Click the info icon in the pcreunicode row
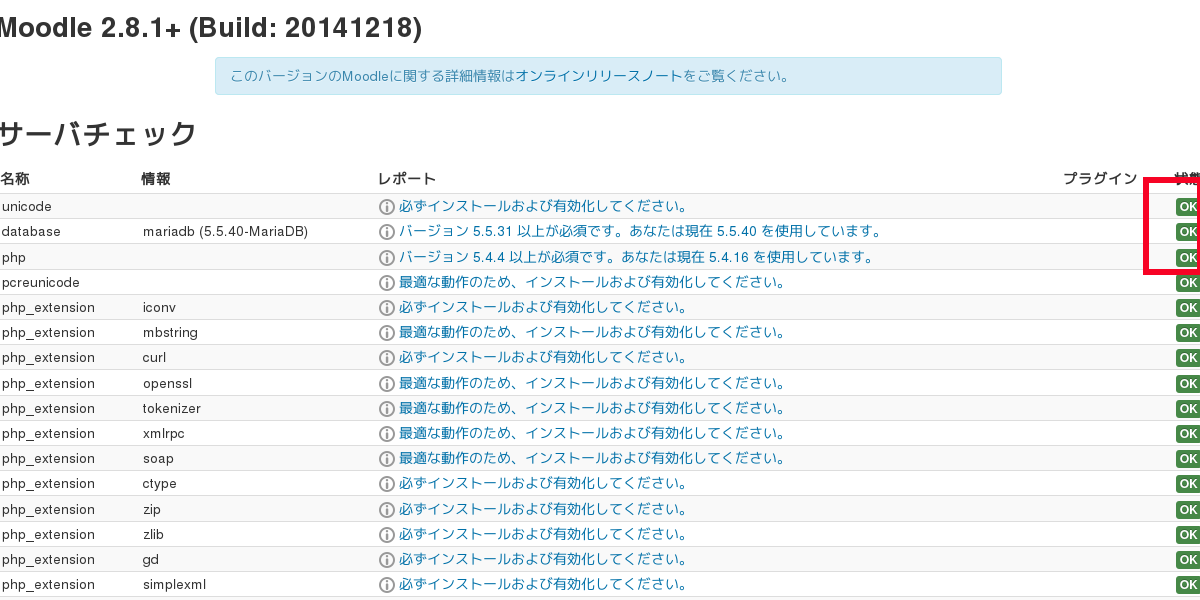Image resolution: width=1200 pixels, height=600 pixels. tap(387, 283)
